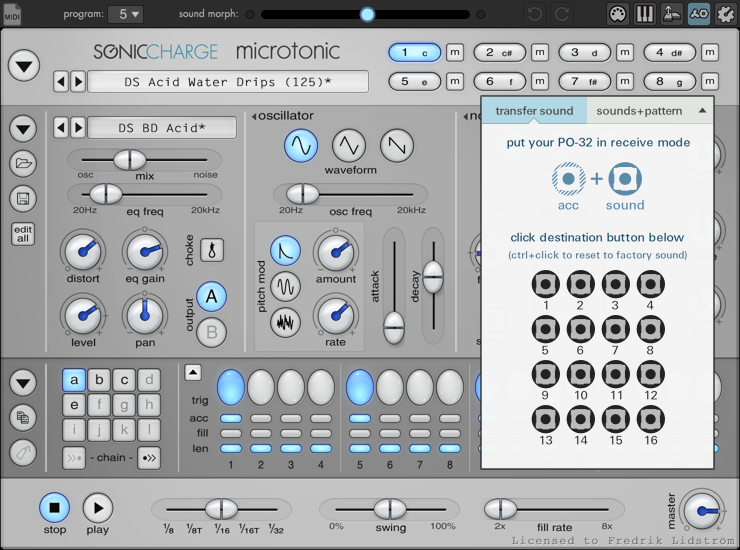The width and height of the screenshot is (740, 550).
Task: Open settings gear in top bar
Action: point(725,14)
